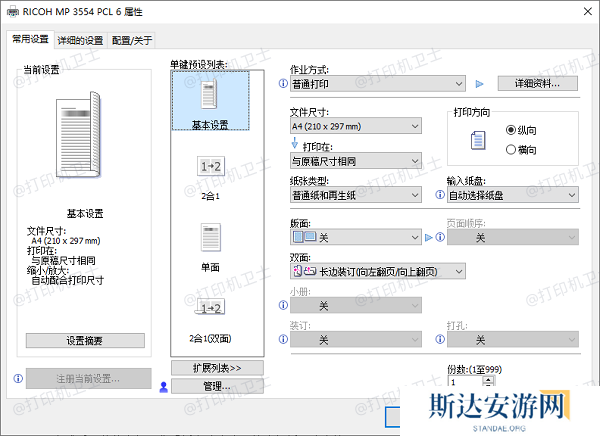
Task: Click blue arrow next to 详细资料 button
Action: coord(479,84)
